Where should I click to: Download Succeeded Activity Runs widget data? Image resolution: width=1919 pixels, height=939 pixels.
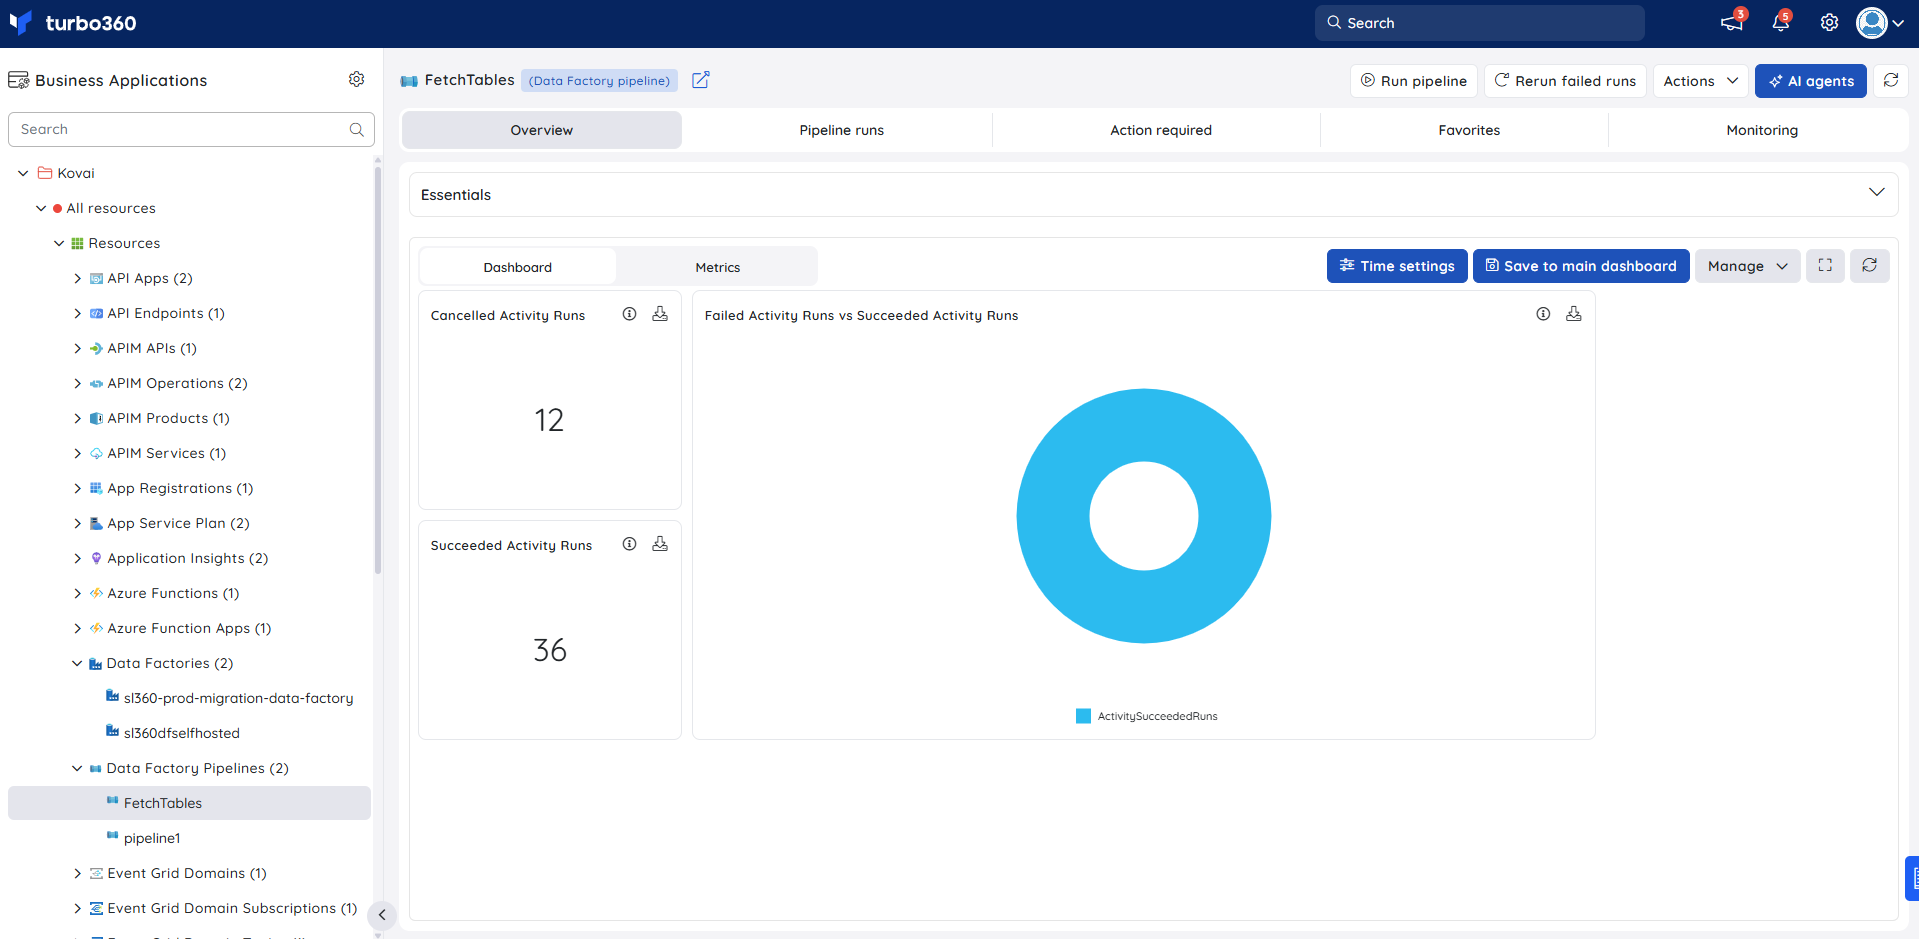click(660, 544)
